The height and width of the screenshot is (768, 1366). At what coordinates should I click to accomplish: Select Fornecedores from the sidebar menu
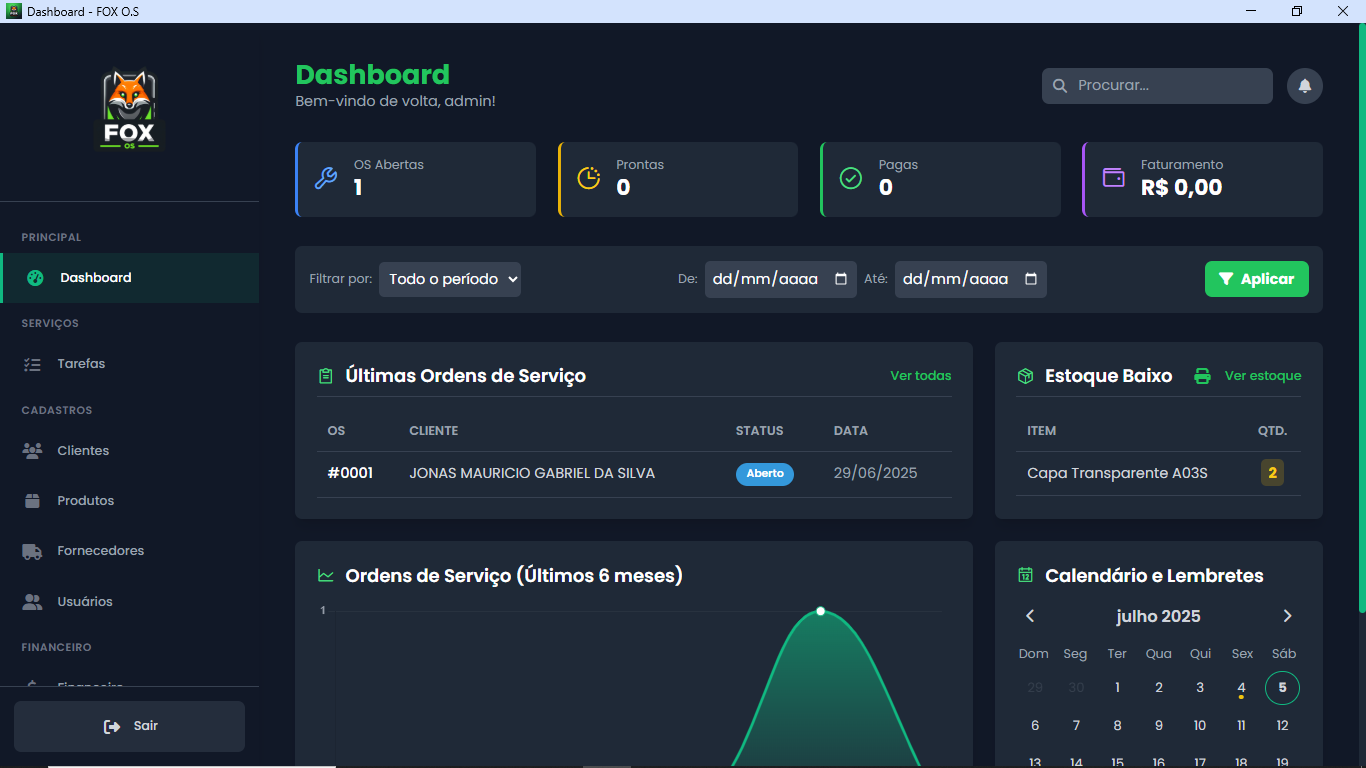pyautogui.click(x=100, y=551)
